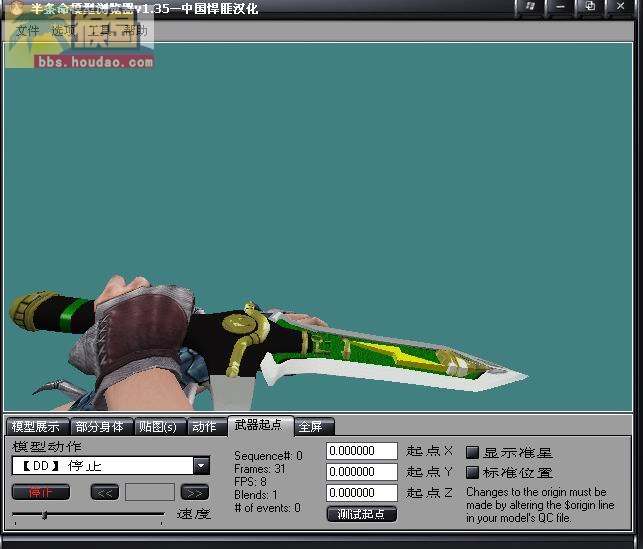Enable the 标准位置 checkbox

(x=472, y=472)
